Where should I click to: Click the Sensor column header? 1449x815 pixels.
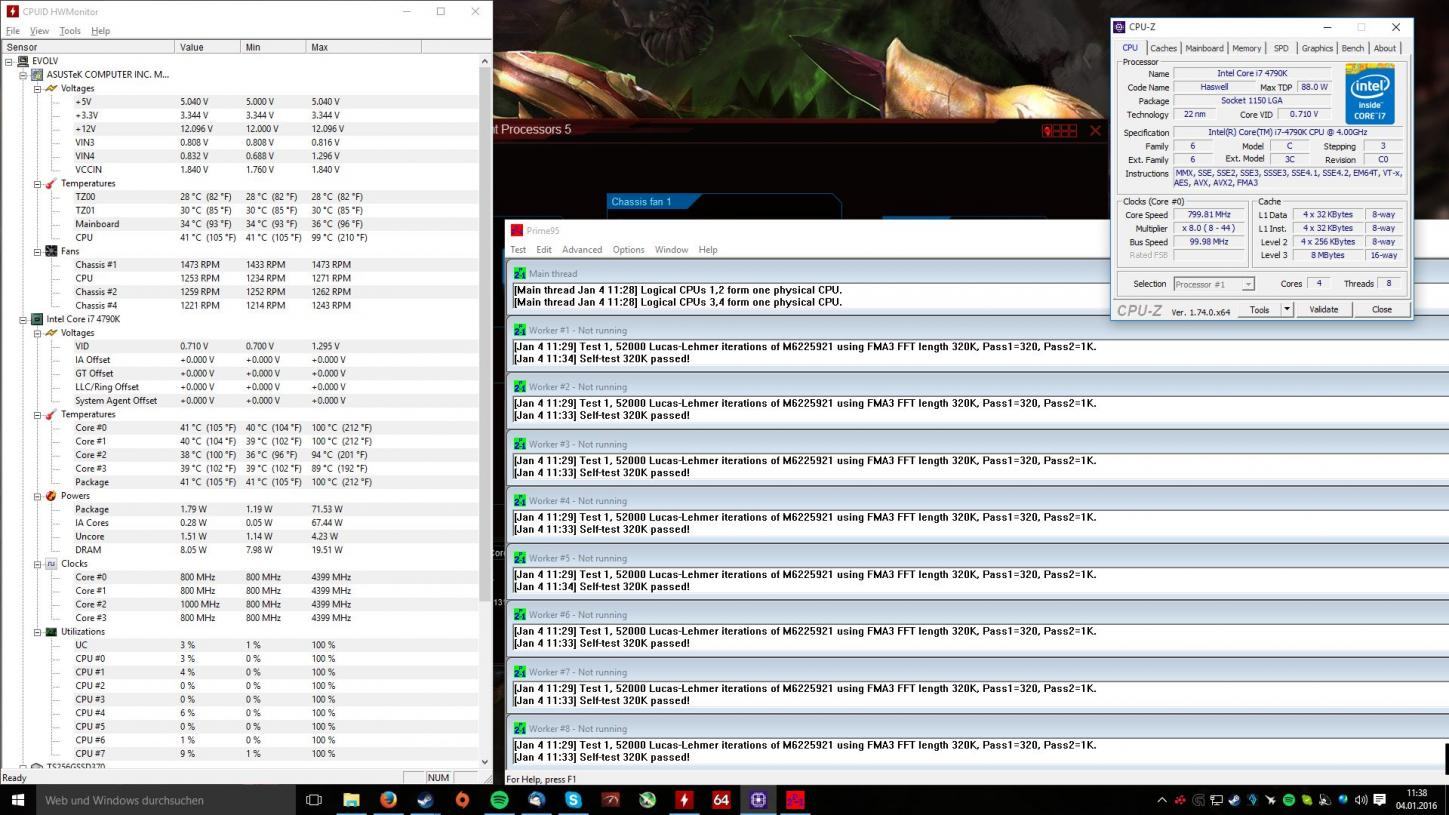88,47
